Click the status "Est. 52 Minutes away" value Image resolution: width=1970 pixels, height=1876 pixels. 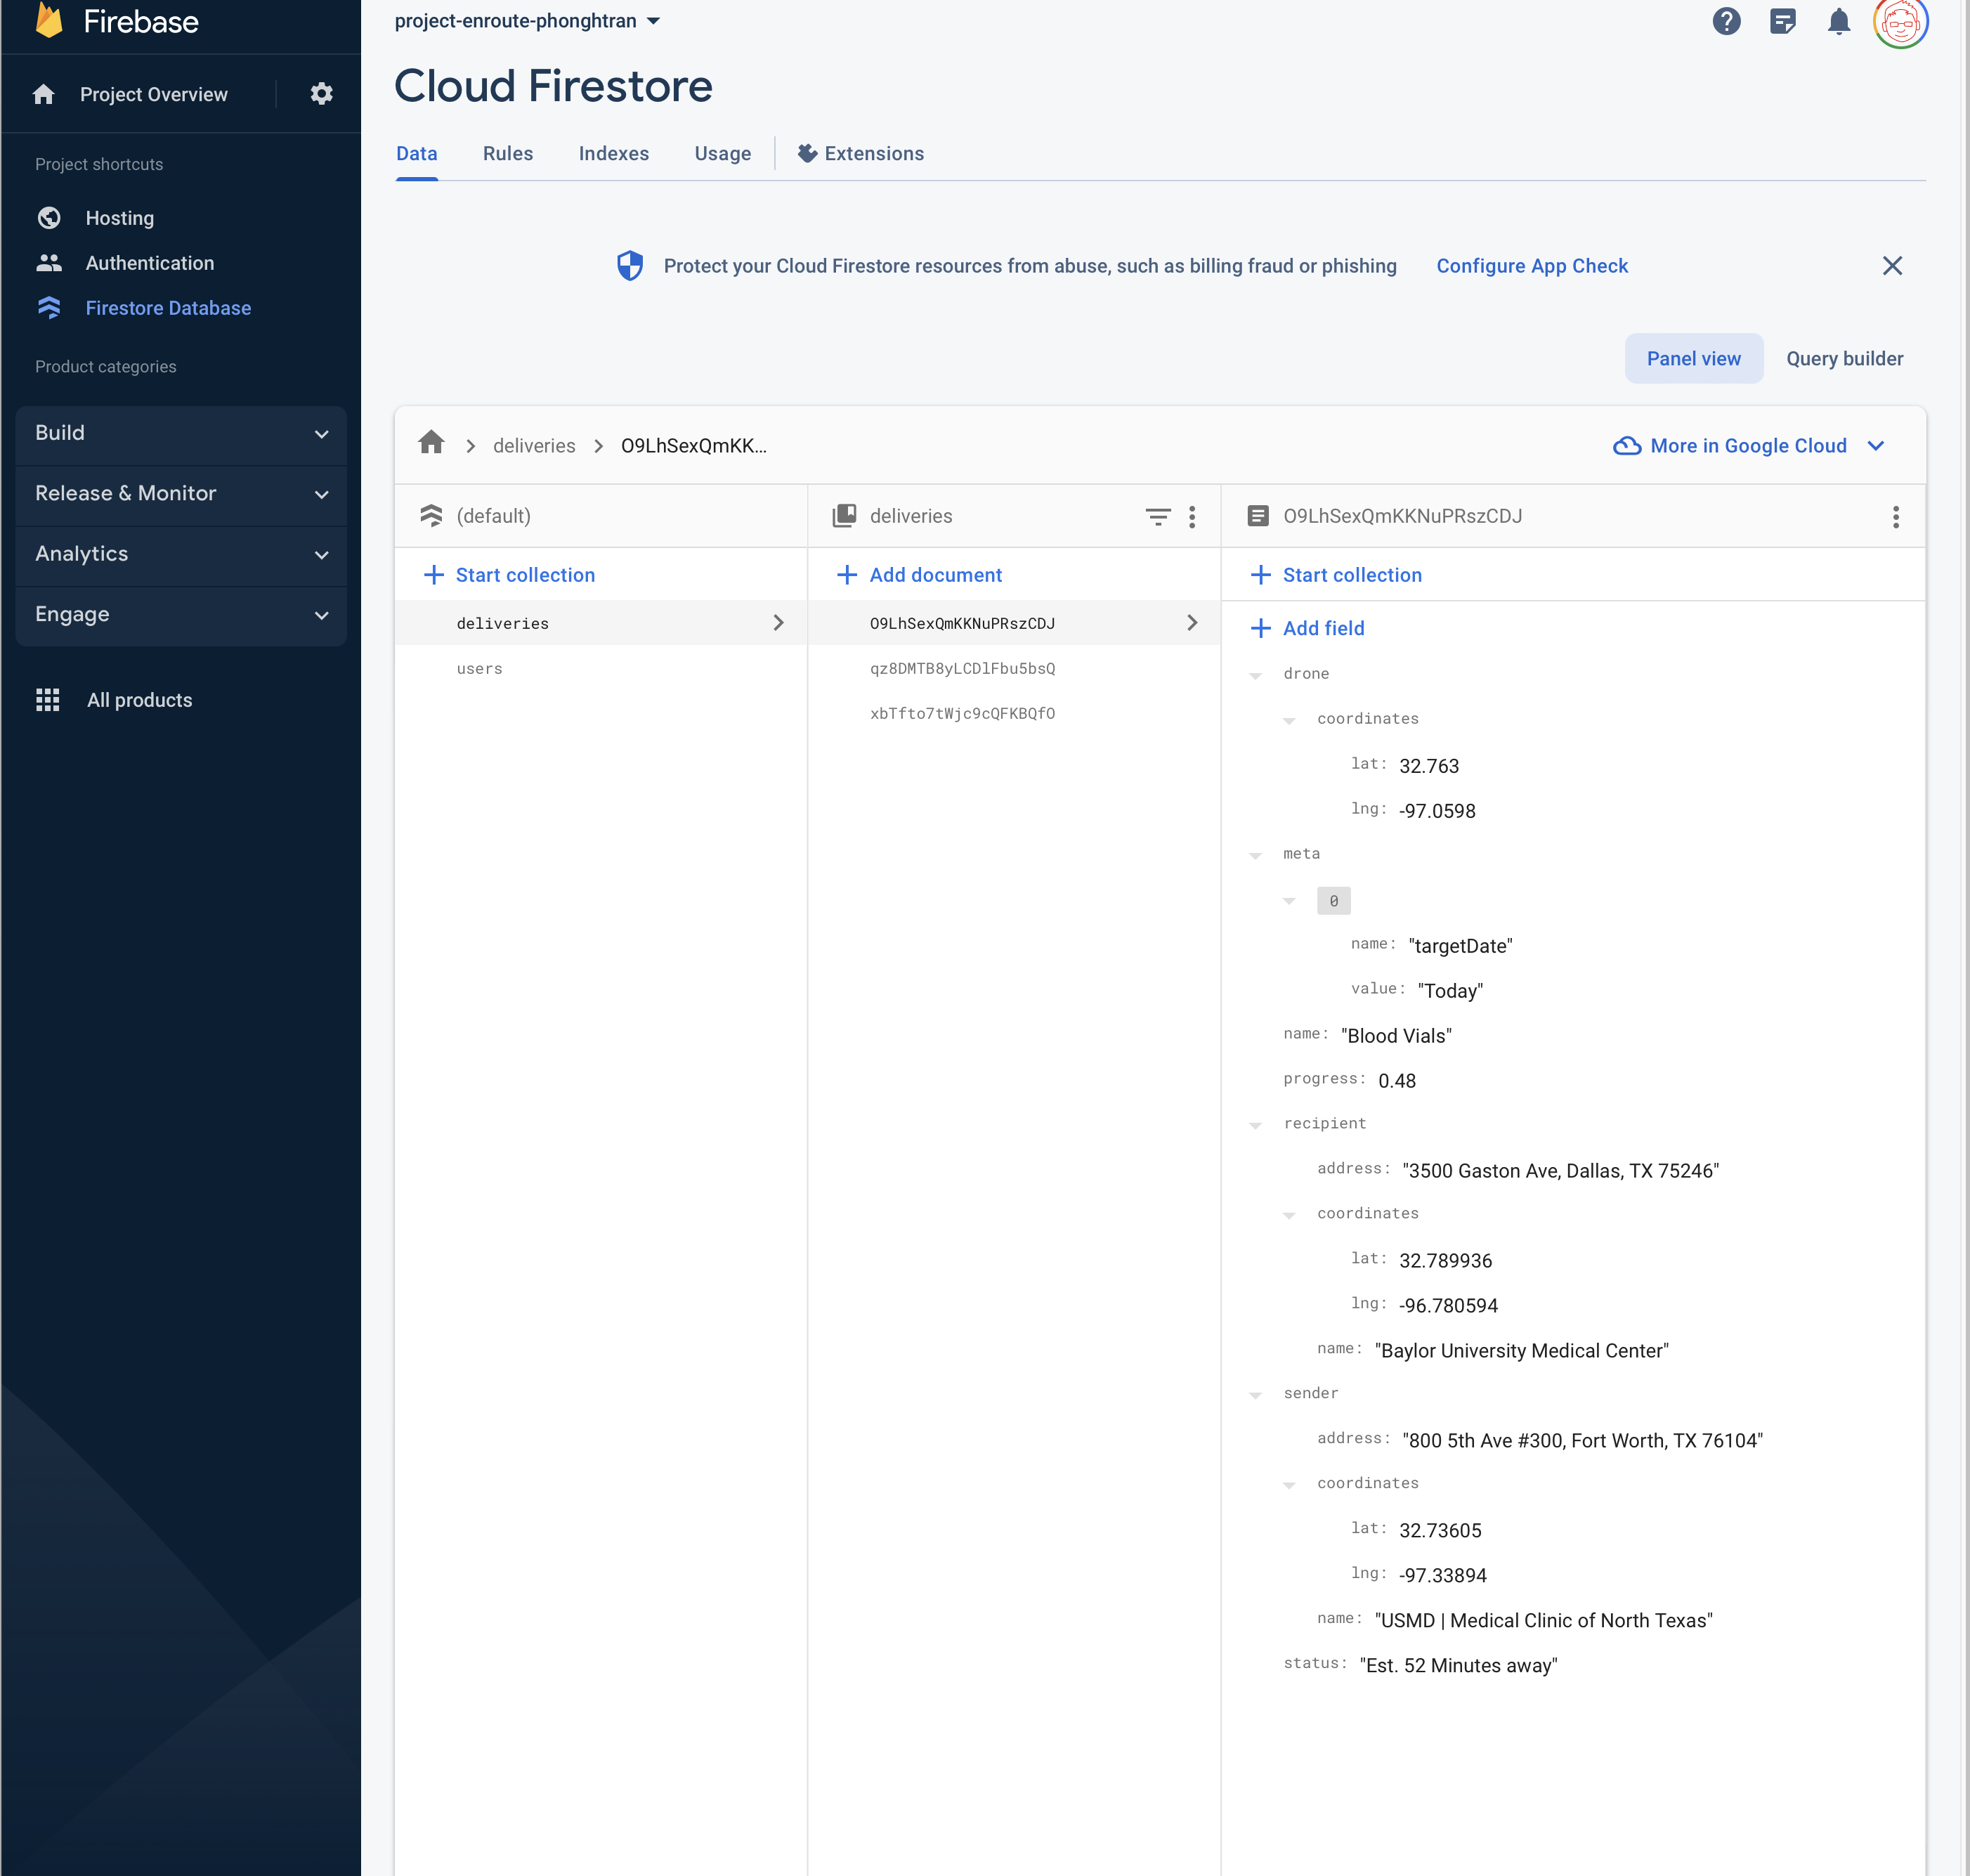click(1459, 1666)
